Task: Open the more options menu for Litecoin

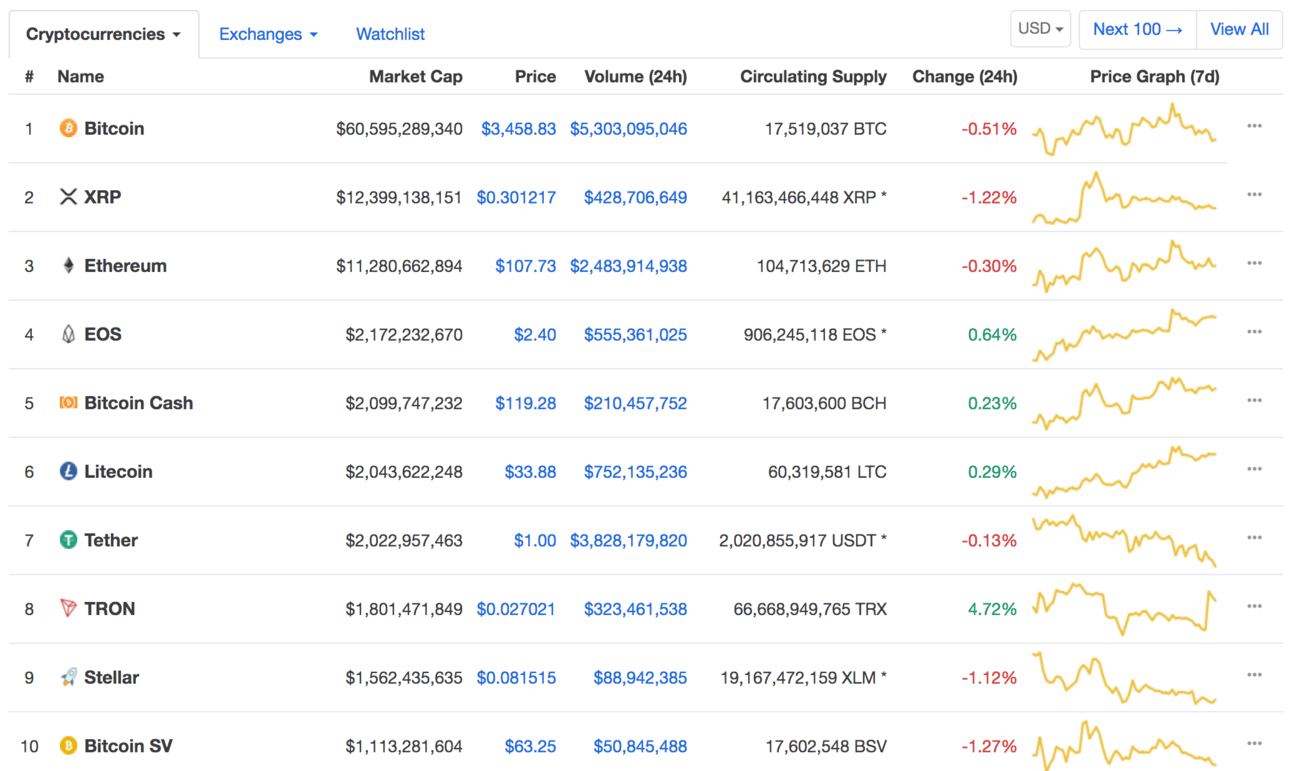Action: point(1254,469)
